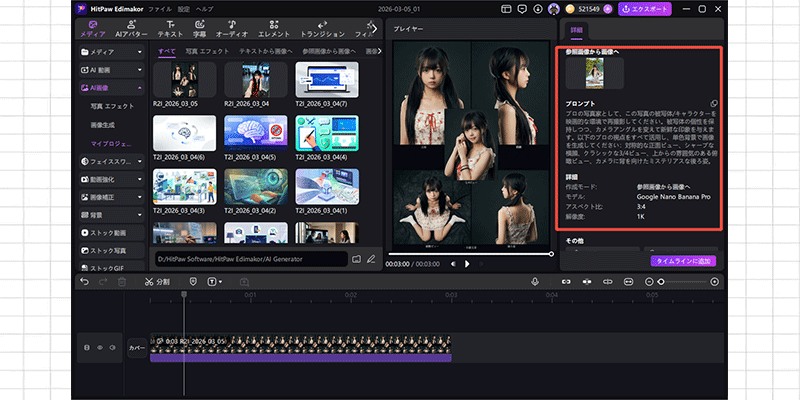
Task: Mute the timeline track audio
Action: point(113,347)
